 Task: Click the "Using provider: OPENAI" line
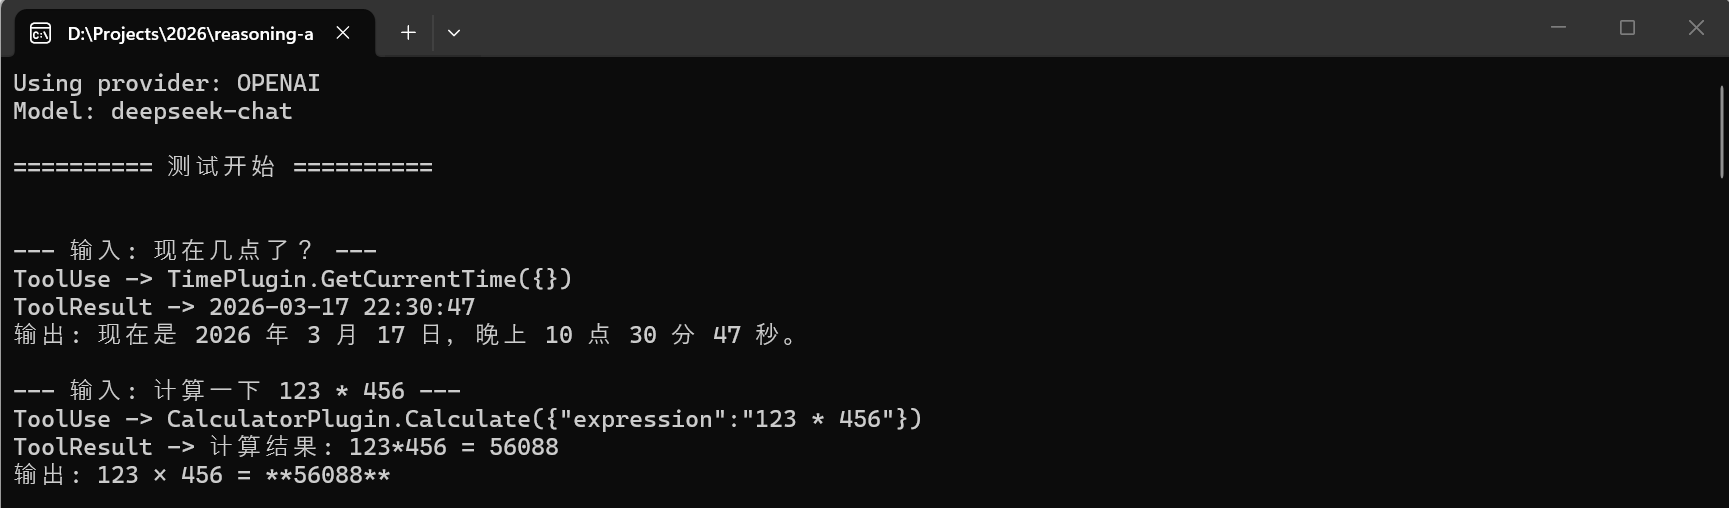coord(167,83)
